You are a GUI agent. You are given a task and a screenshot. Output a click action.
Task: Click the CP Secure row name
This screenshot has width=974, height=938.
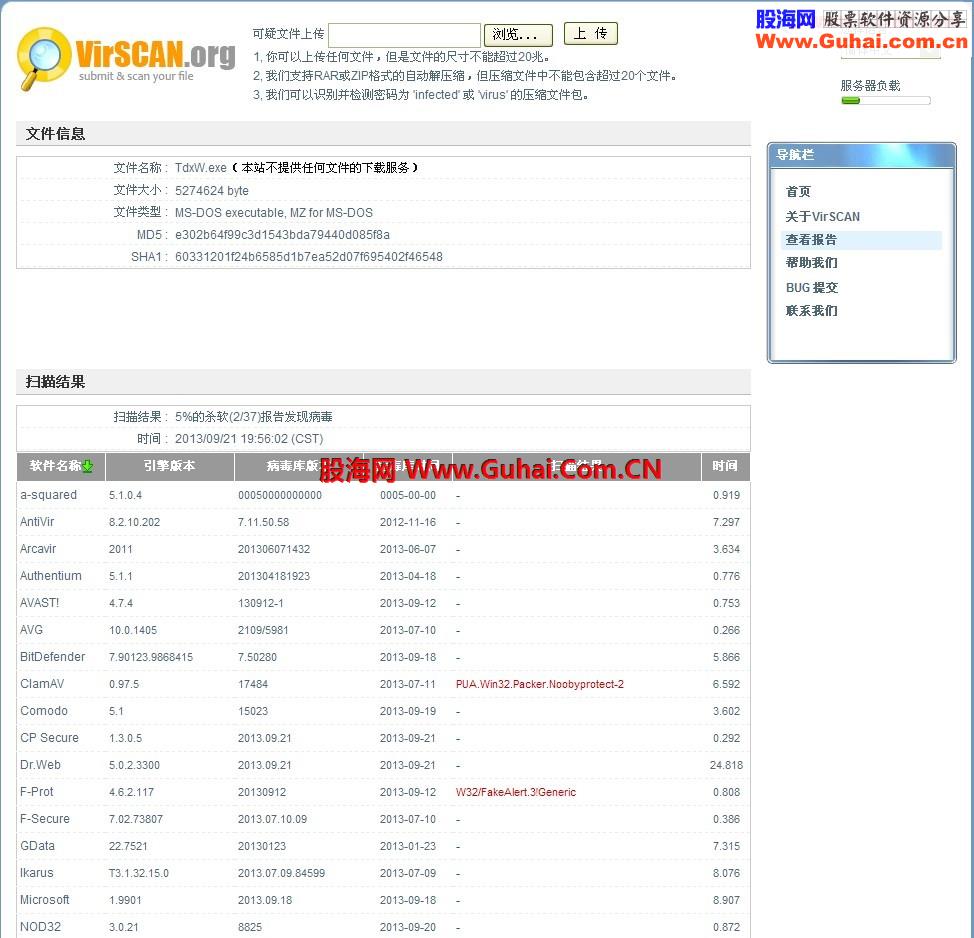tap(50, 738)
